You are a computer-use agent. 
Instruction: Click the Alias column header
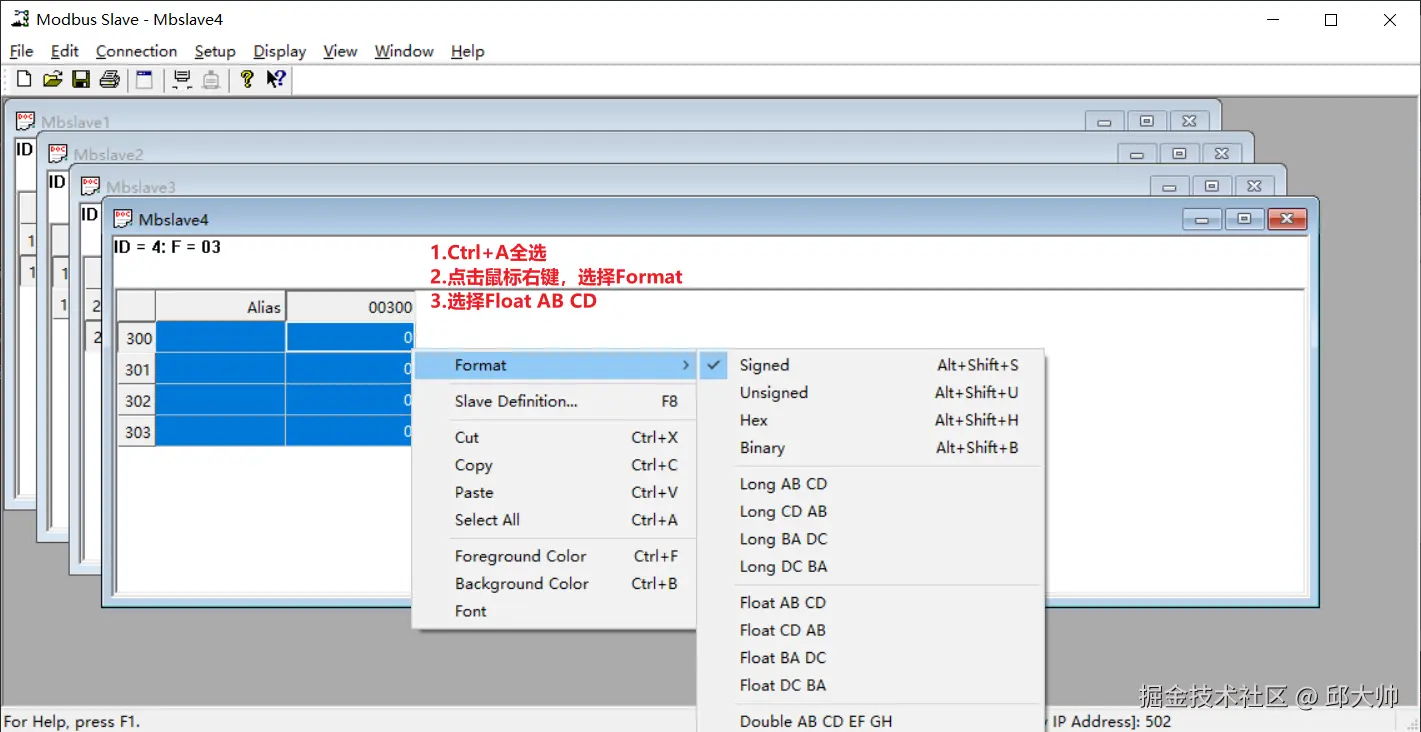tap(221, 307)
